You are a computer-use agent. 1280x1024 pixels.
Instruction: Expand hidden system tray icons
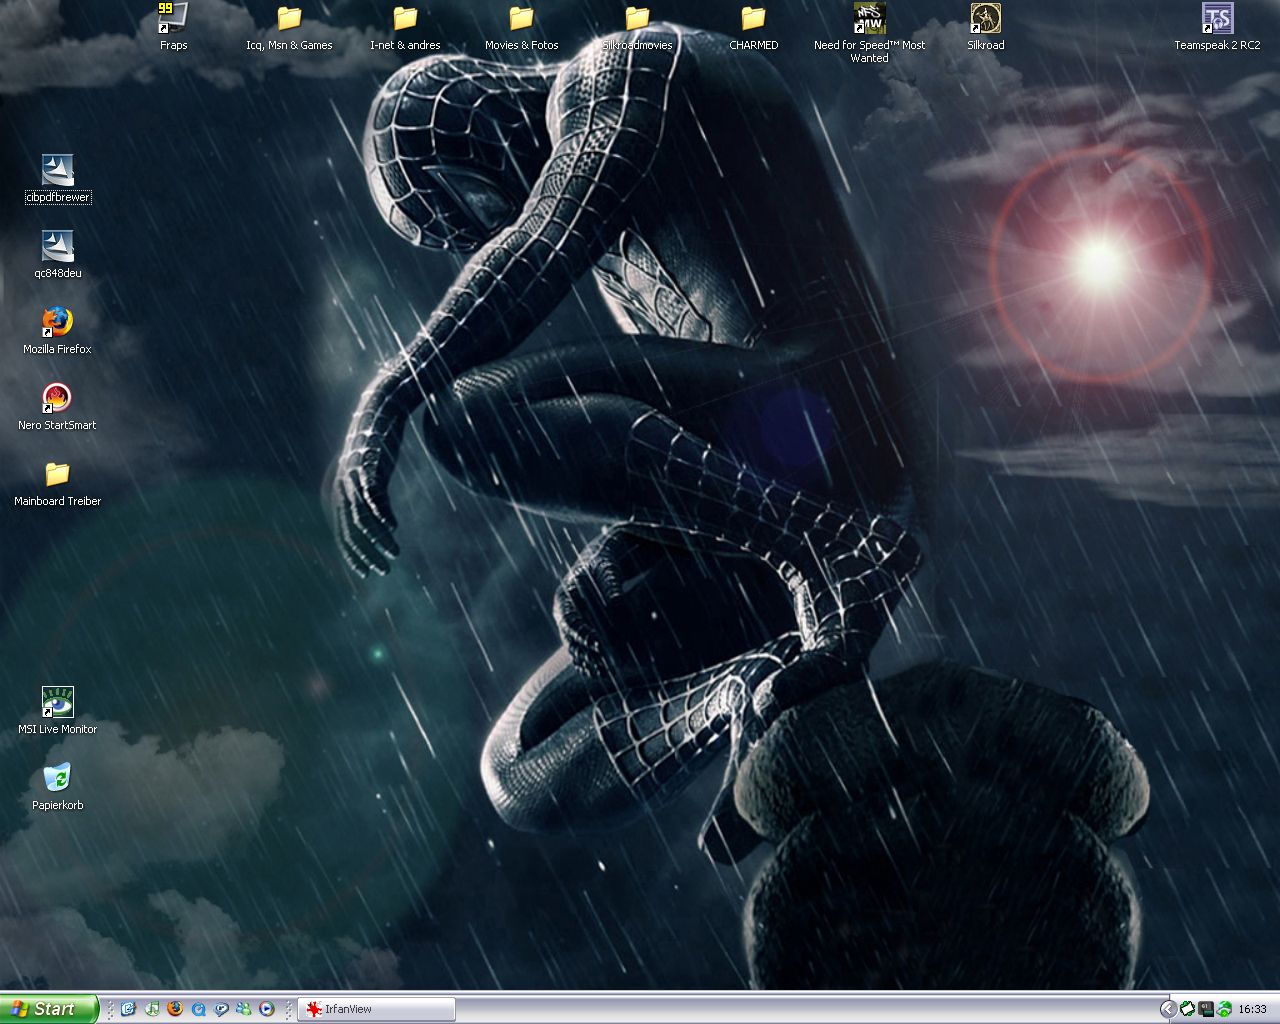1167,1009
